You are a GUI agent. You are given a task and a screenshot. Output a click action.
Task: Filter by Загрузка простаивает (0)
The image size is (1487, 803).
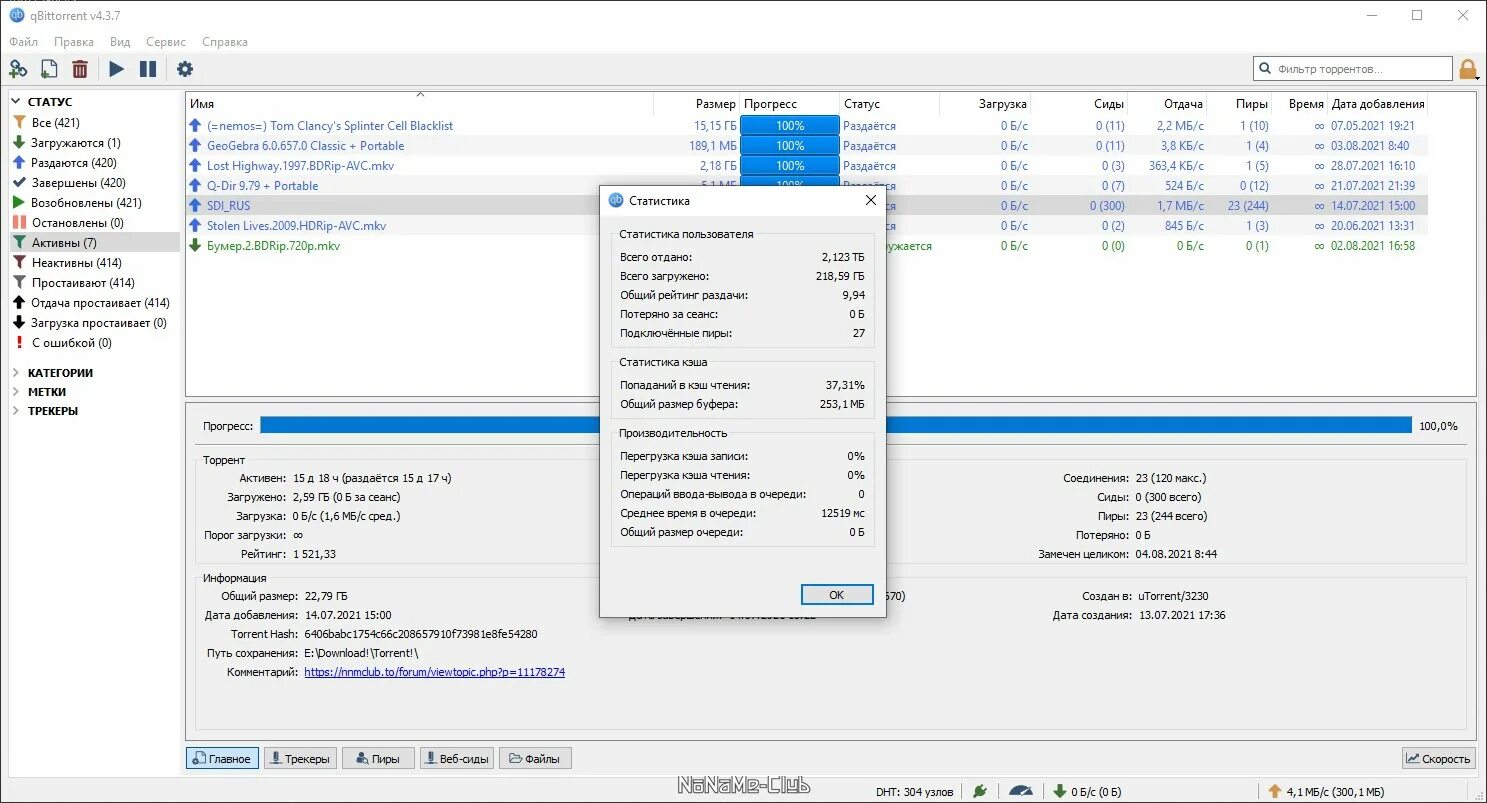coord(94,323)
